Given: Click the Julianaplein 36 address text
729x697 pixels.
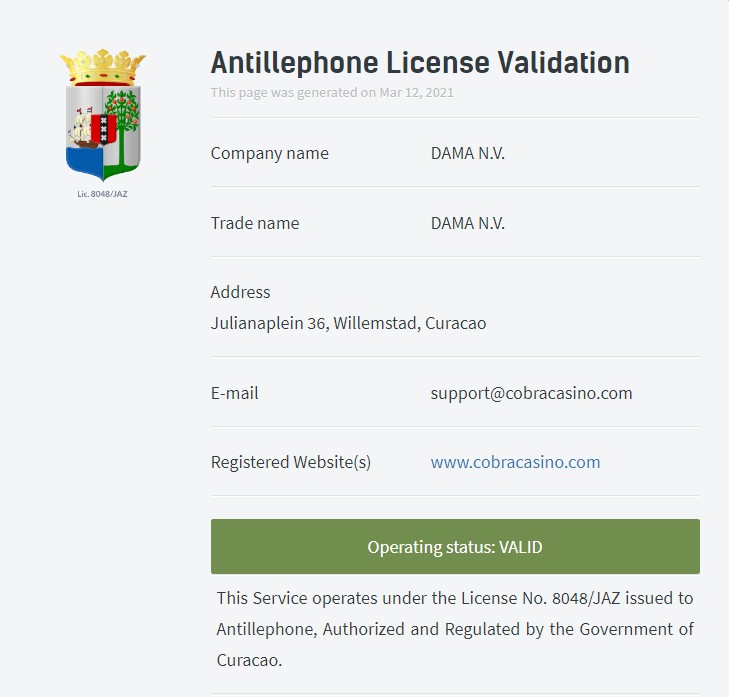Looking at the screenshot, I should (x=348, y=323).
